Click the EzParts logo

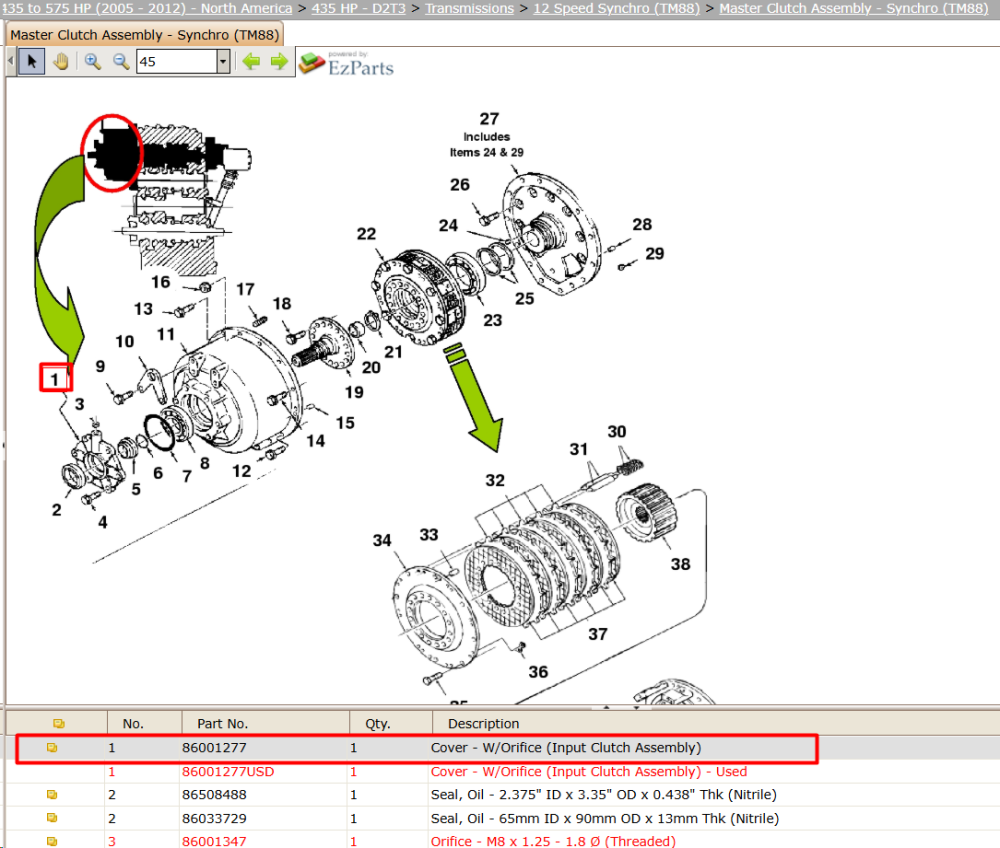[x=347, y=64]
